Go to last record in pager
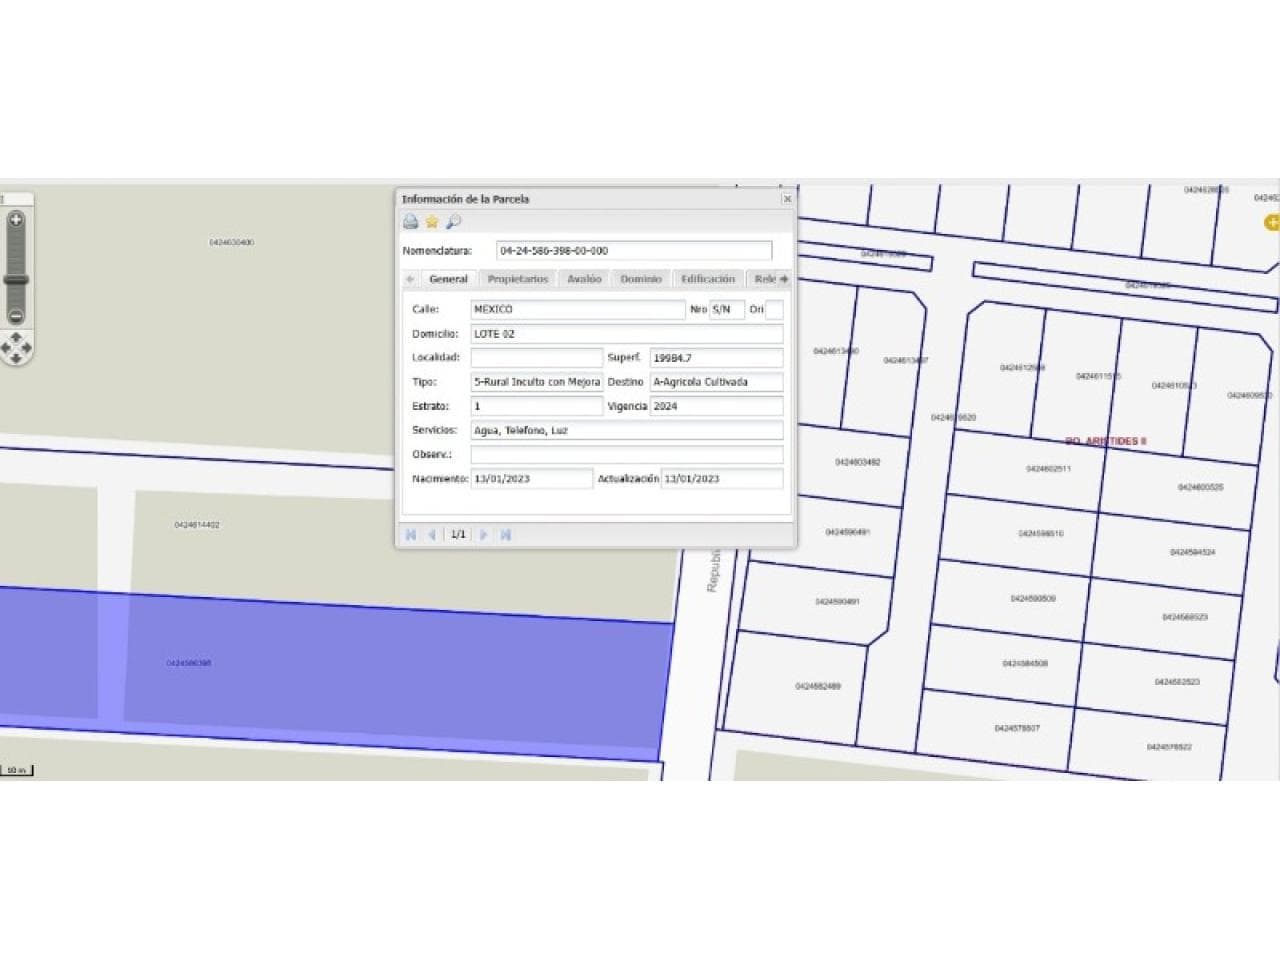This screenshot has height=960, width=1280. [506, 535]
